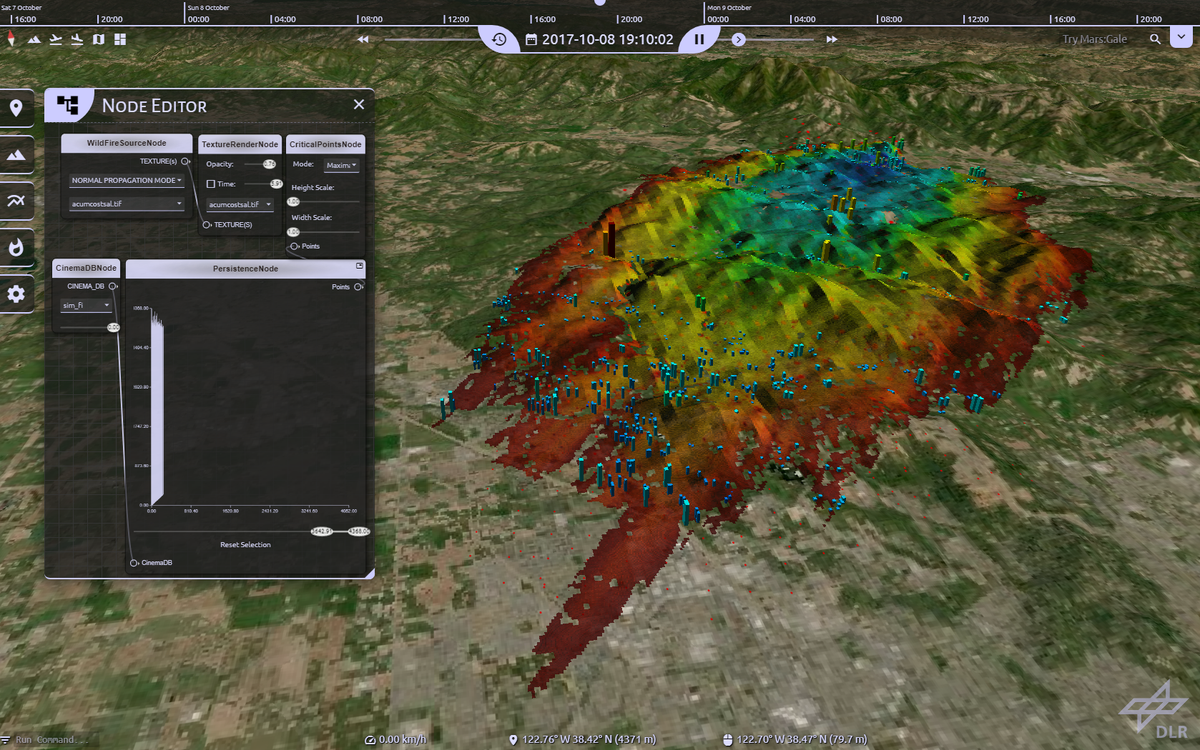Viewport: 1200px width, 750px height.
Task: Select the location pin tool in sidebar
Action: [15, 107]
